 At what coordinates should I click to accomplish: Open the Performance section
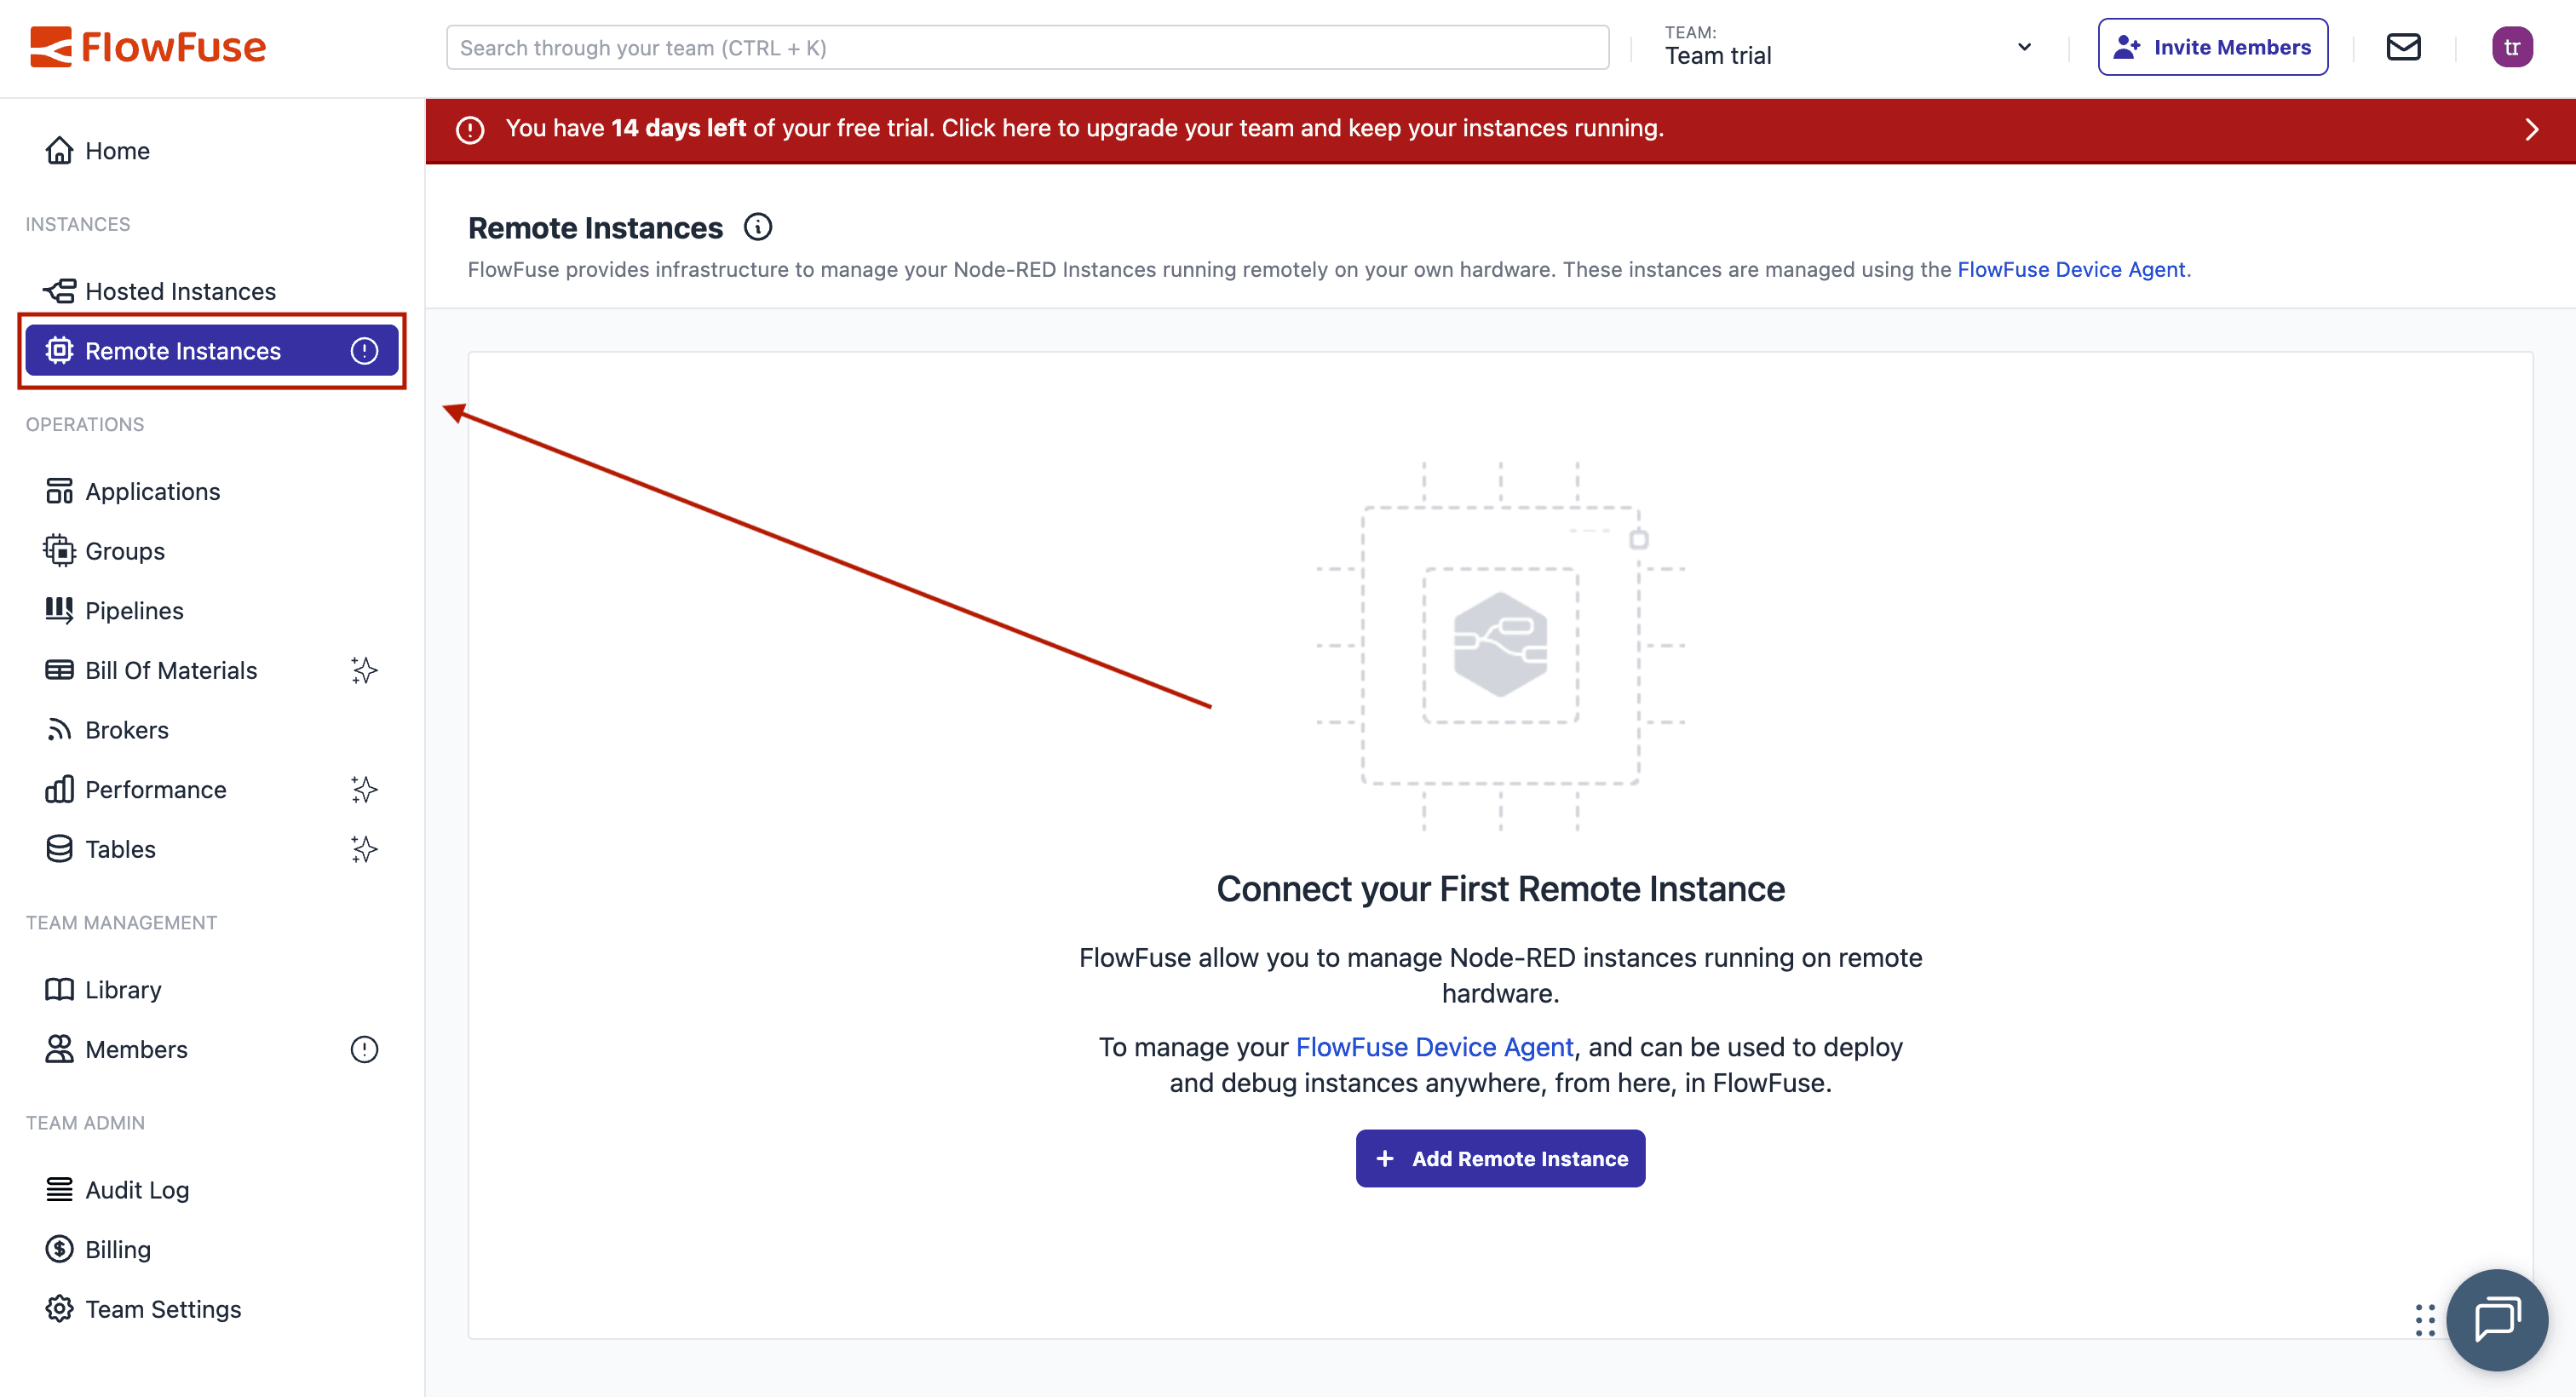(153, 789)
